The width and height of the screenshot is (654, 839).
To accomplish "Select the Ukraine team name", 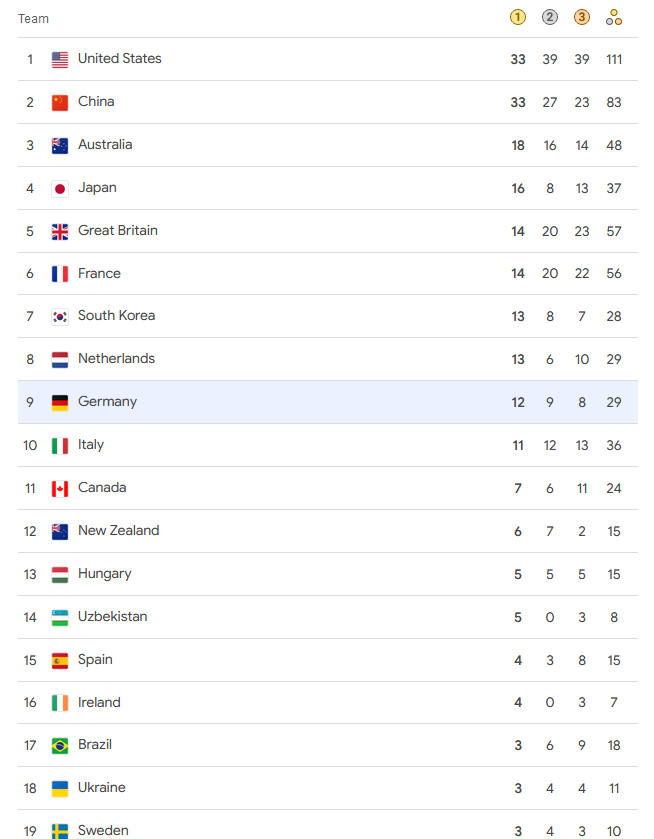I will coord(102,787).
